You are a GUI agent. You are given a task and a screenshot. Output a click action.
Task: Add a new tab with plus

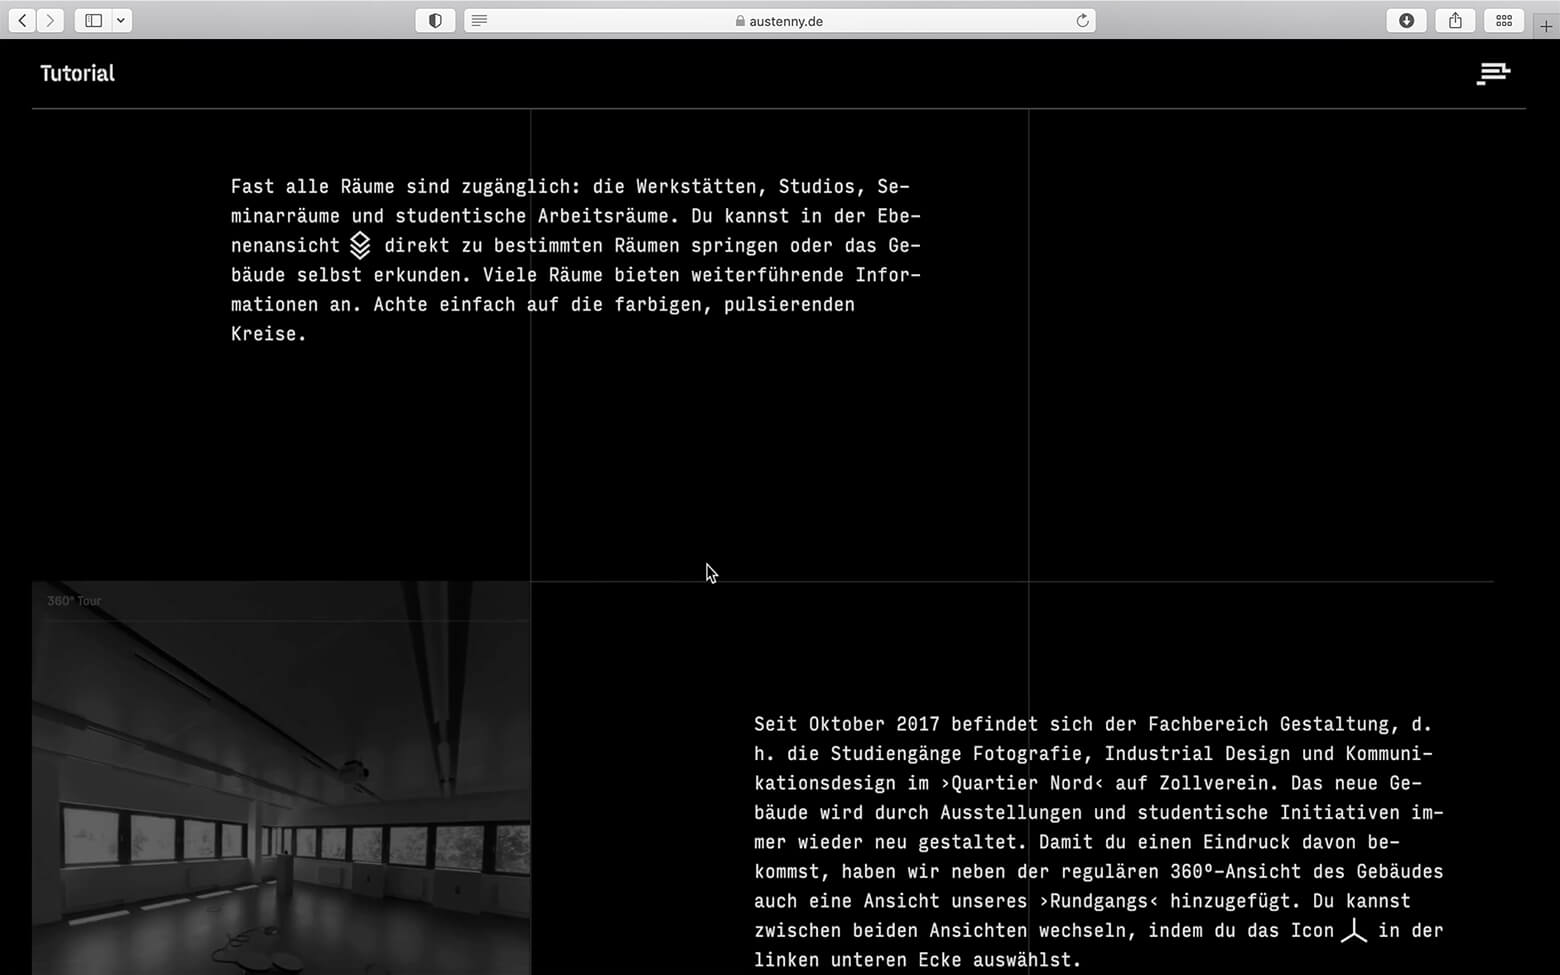pyautogui.click(x=1546, y=26)
